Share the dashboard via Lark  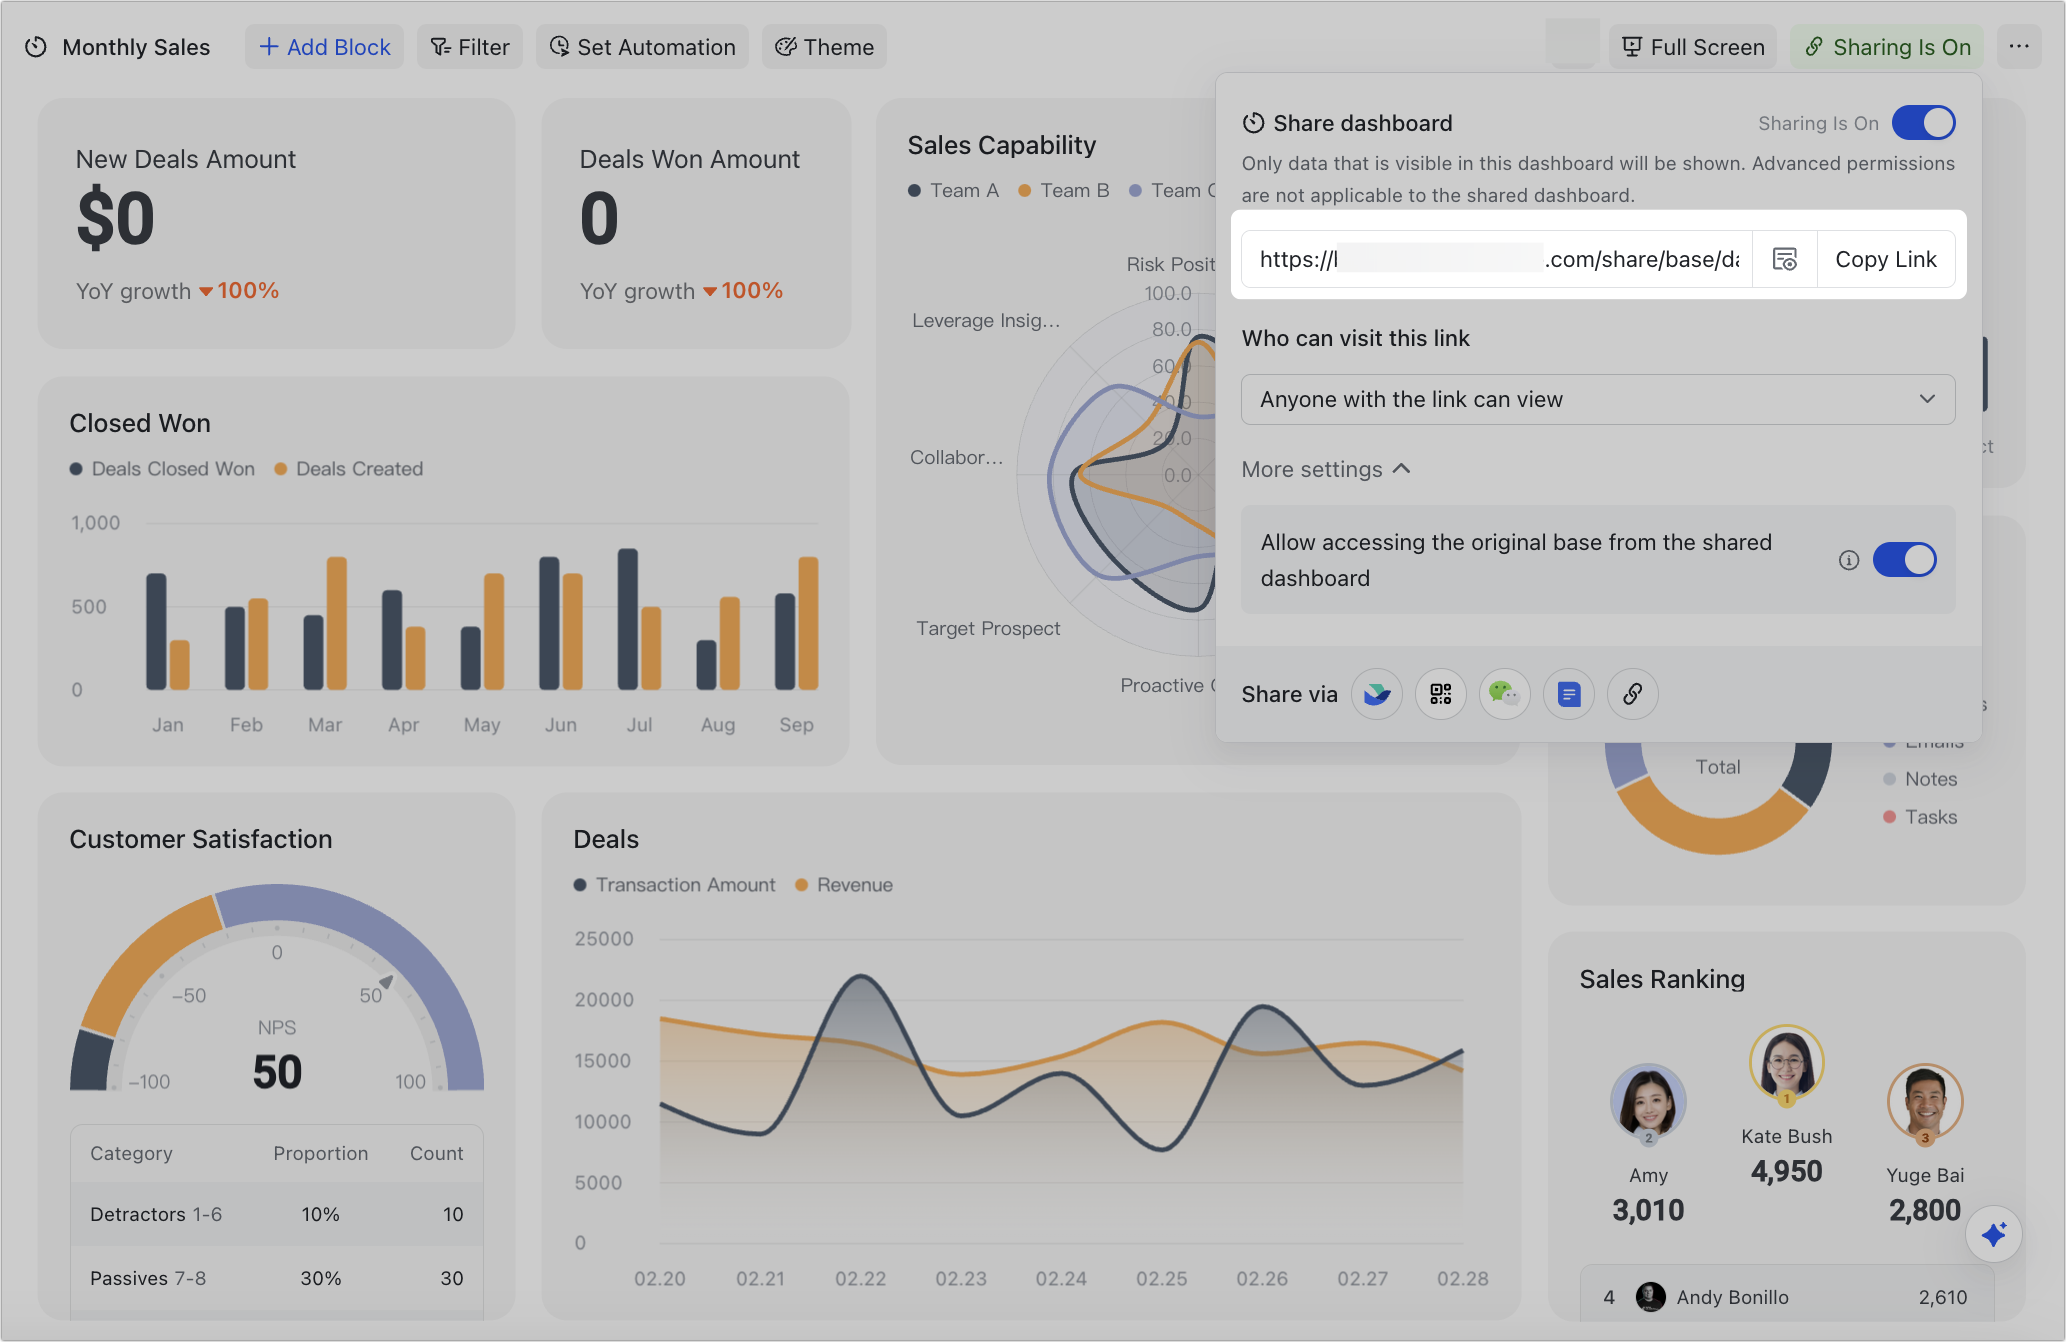[x=1377, y=694]
